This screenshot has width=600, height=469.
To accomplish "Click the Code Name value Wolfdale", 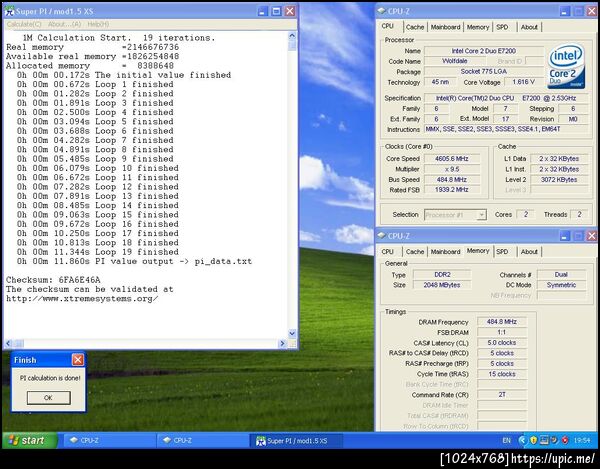I will click(455, 61).
